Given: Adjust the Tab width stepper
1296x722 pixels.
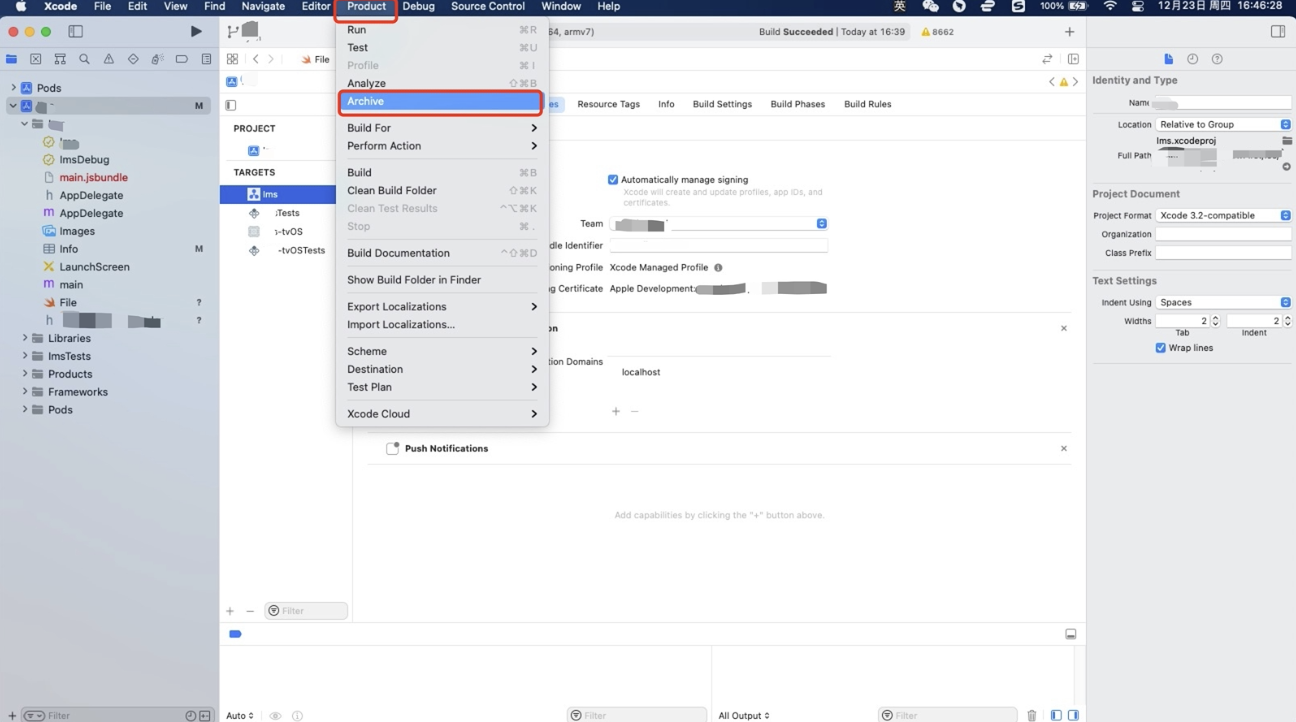Looking at the screenshot, I should coord(1216,321).
